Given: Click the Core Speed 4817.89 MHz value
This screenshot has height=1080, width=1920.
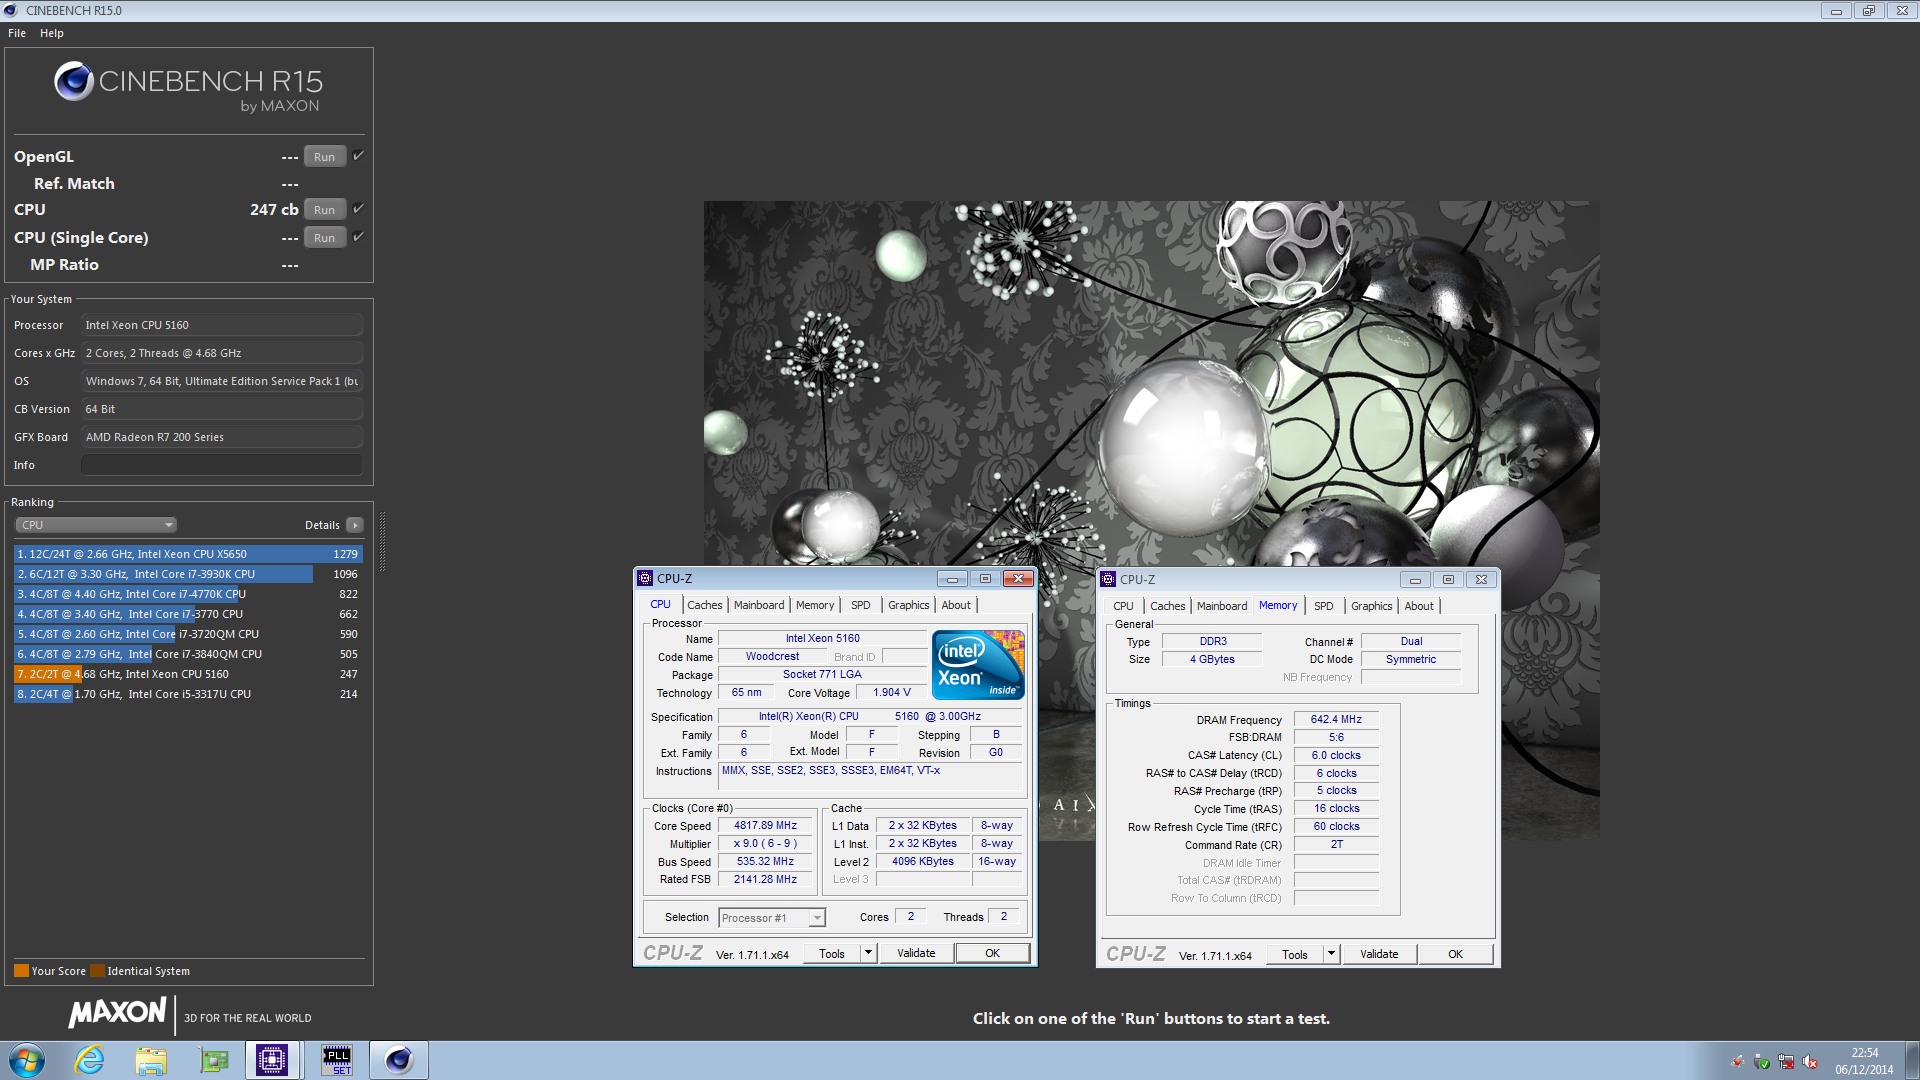Looking at the screenshot, I should tap(766, 826).
